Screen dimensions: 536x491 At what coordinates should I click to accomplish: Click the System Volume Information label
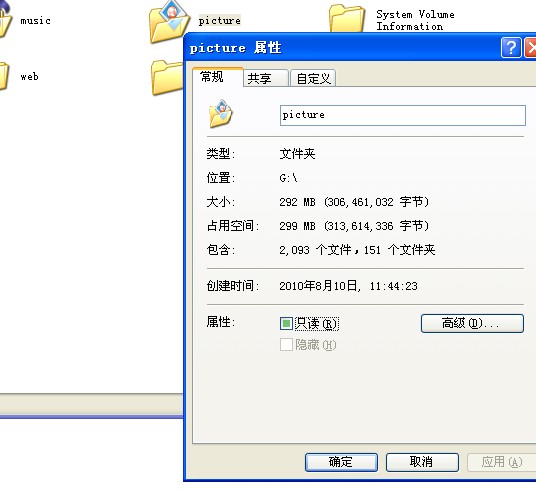pos(415,20)
